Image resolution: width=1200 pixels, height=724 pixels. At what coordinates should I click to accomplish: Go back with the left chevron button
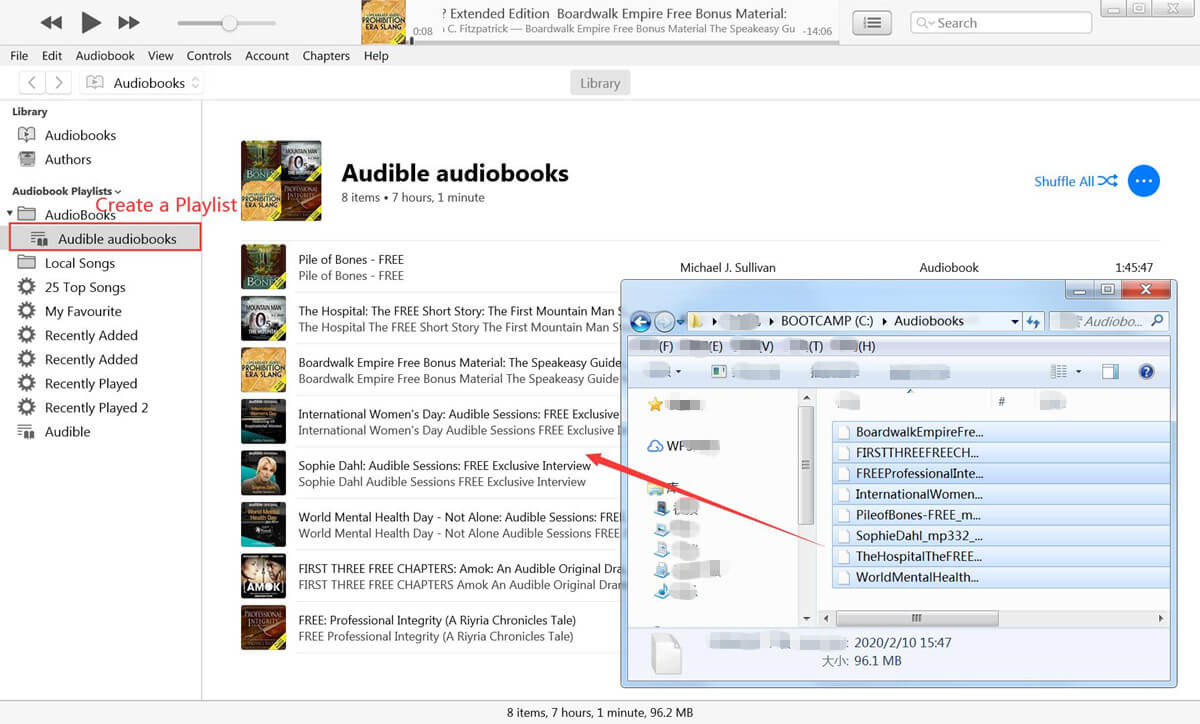[x=33, y=83]
